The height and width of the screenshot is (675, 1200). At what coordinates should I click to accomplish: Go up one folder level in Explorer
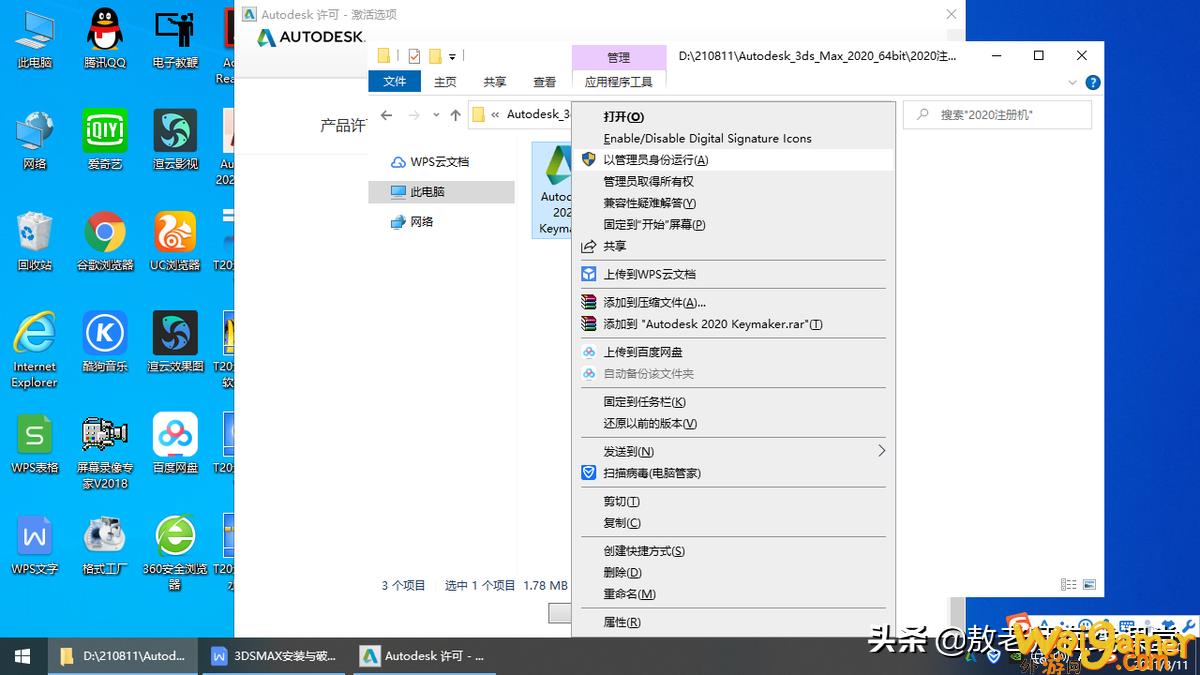coord(455,115)
